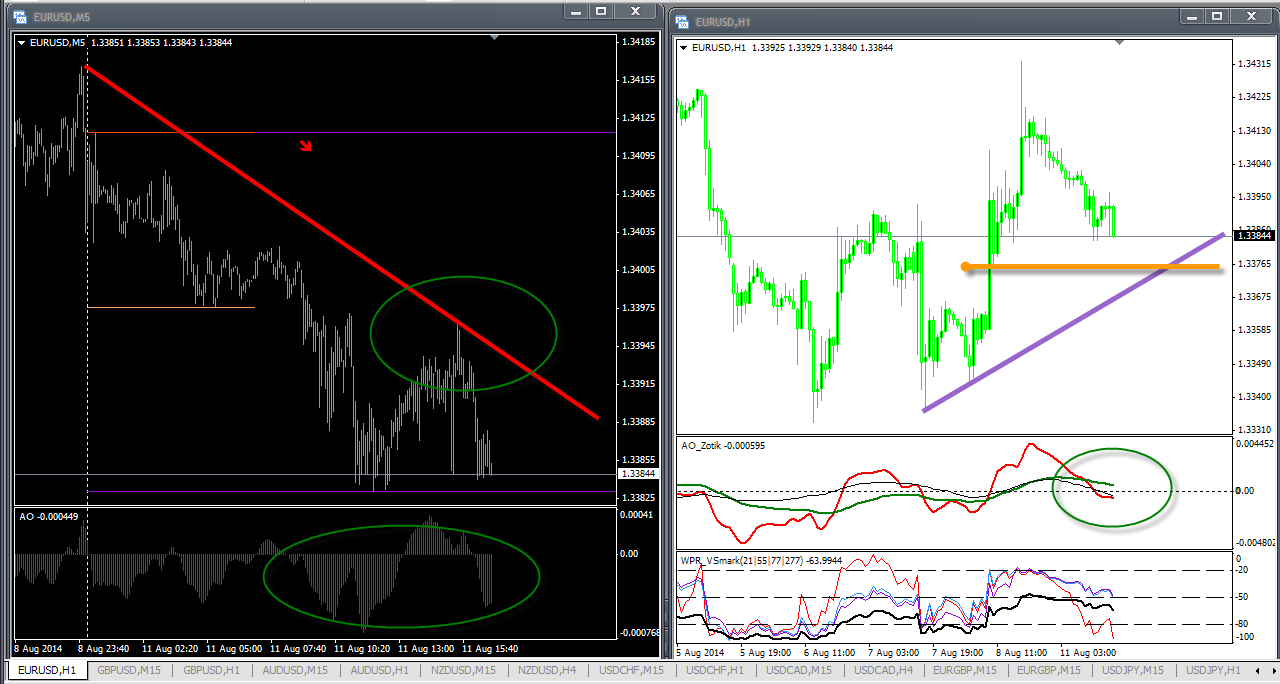Click the EURUSD,H1 window title icon
This screenshot has width=1280, height=684.
coord(682,21)
